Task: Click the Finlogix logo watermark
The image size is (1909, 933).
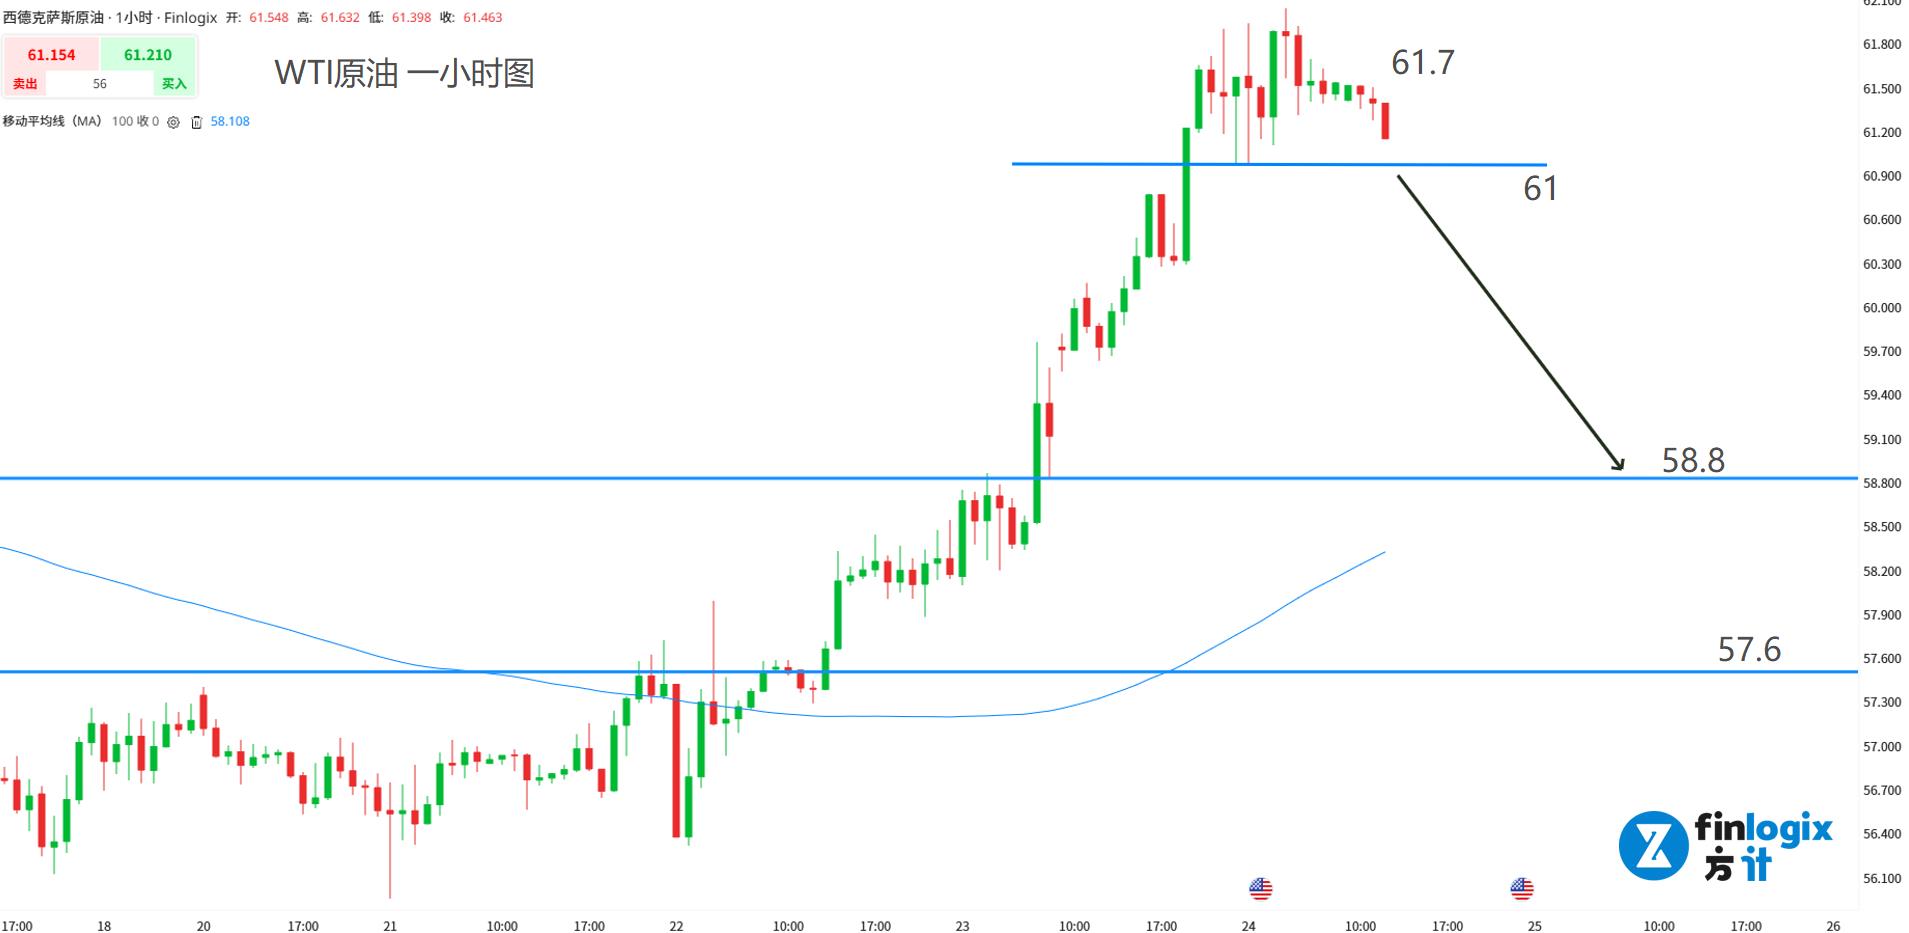Action: [1725, 846]
